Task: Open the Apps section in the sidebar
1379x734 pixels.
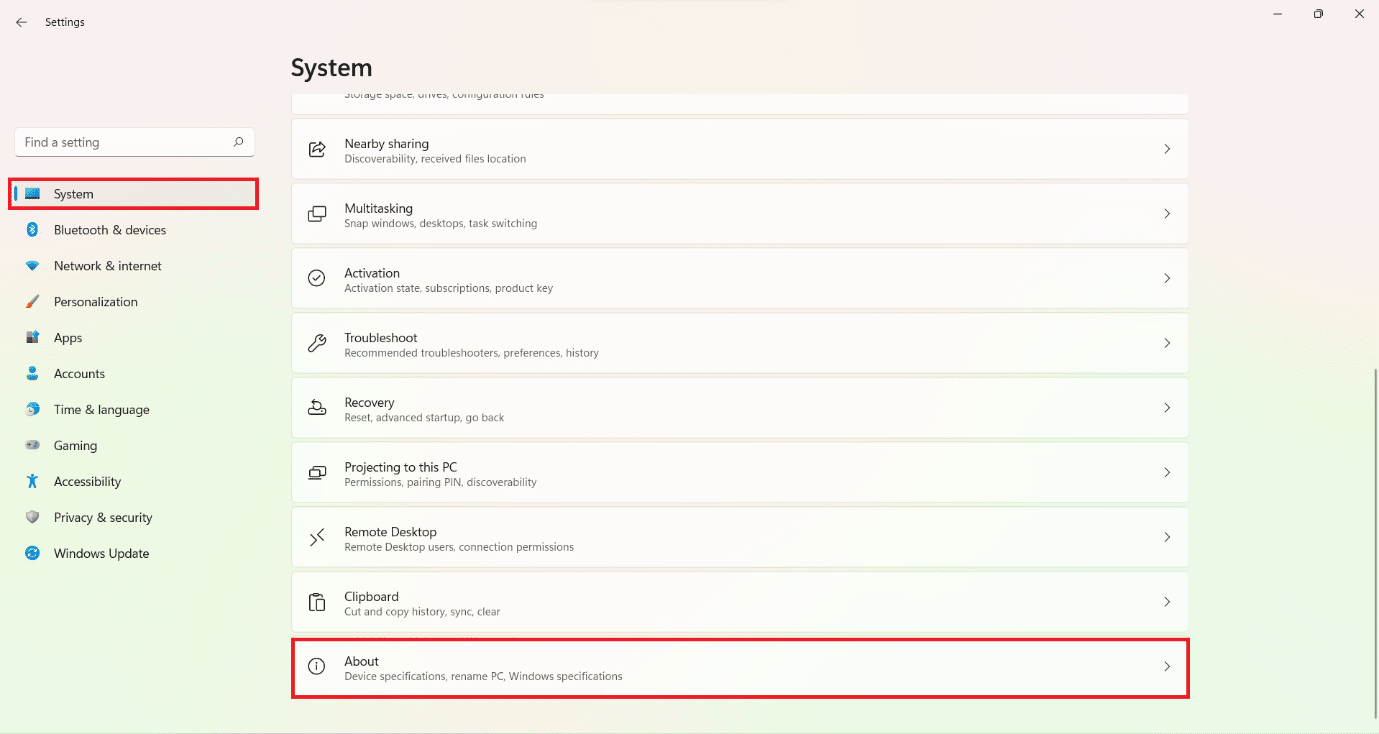Action: tap(68, 338)
